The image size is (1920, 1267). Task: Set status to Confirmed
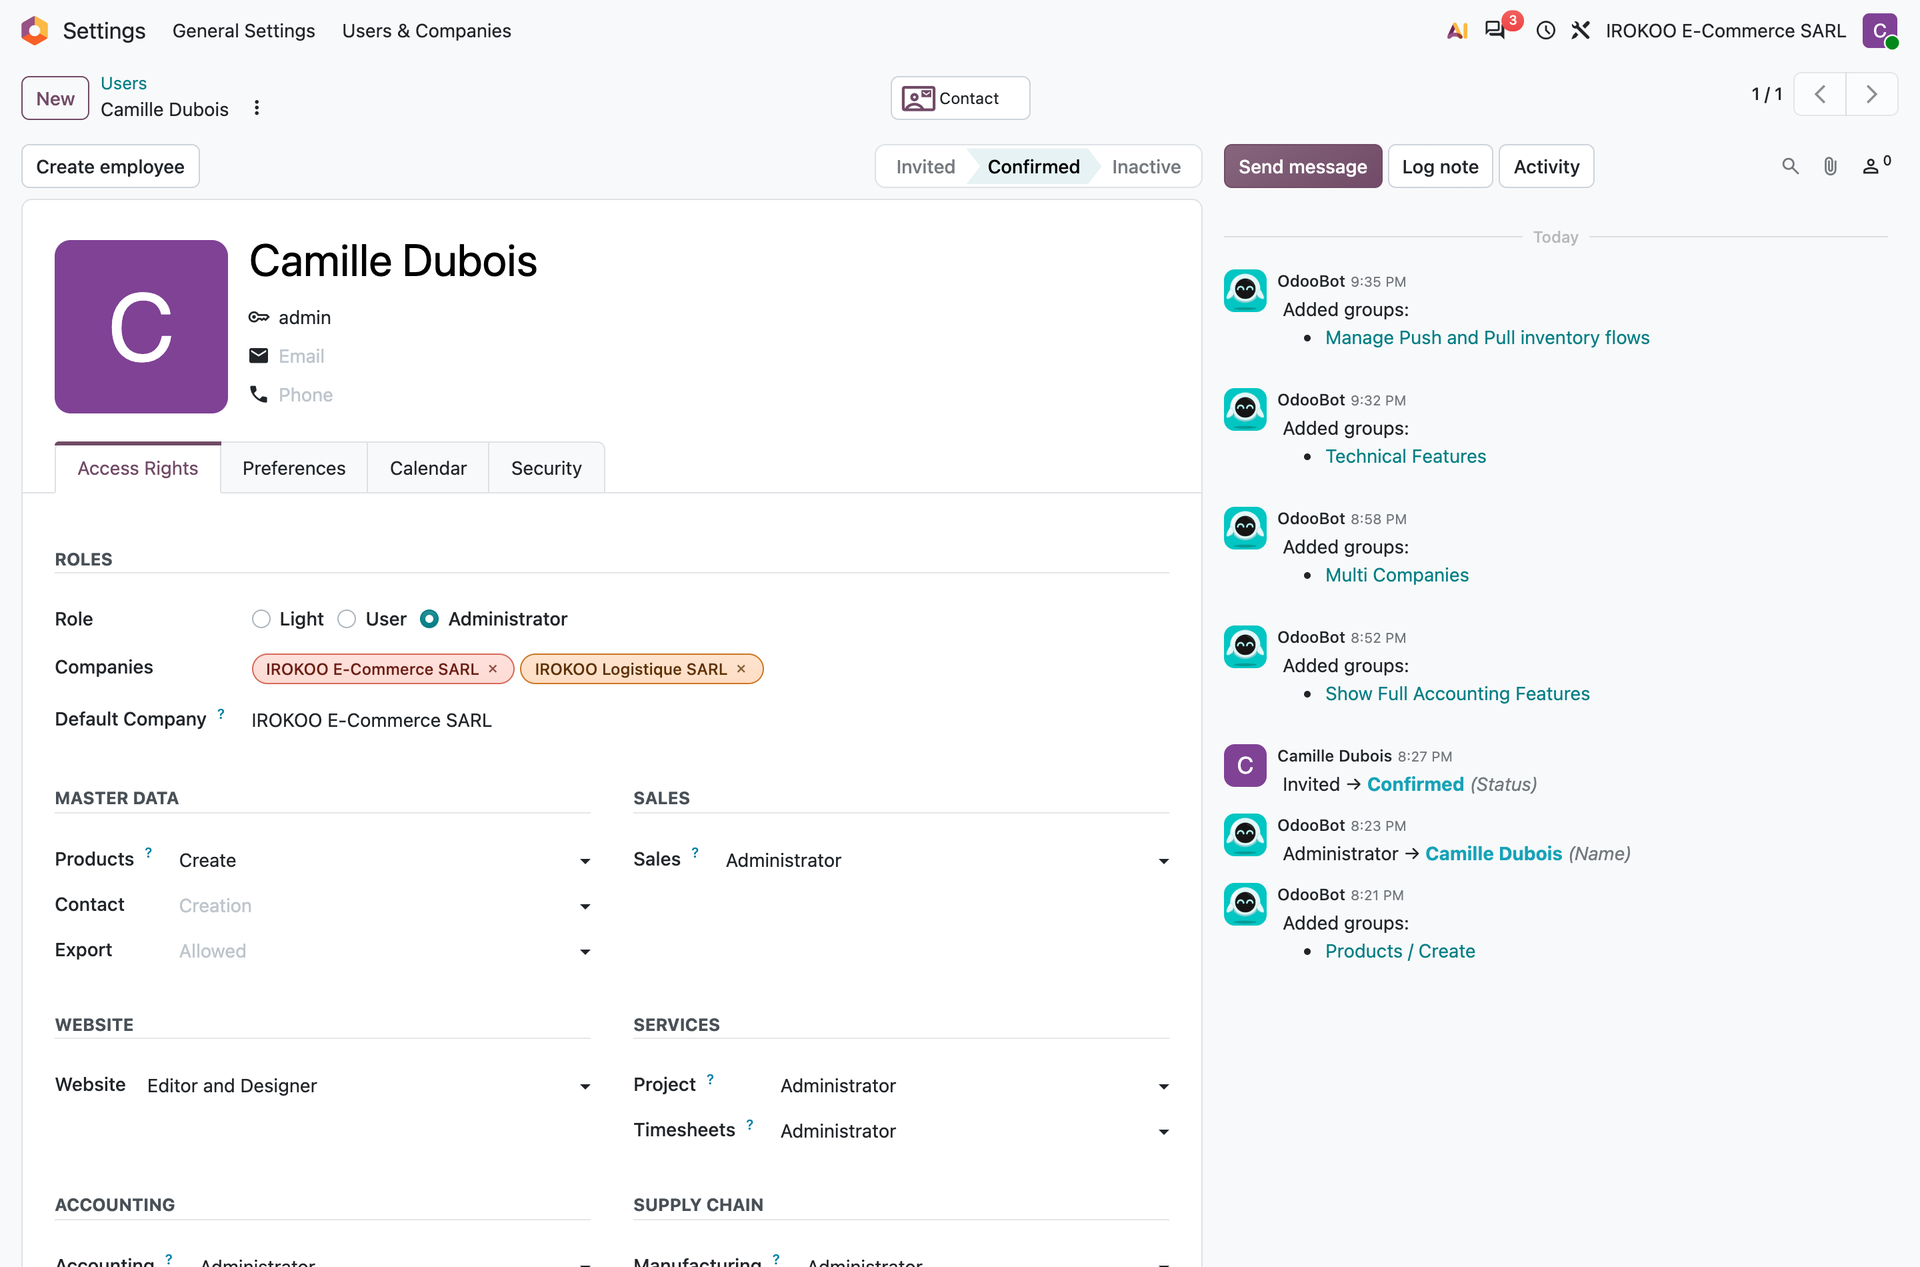click(x=1033, y=167)
